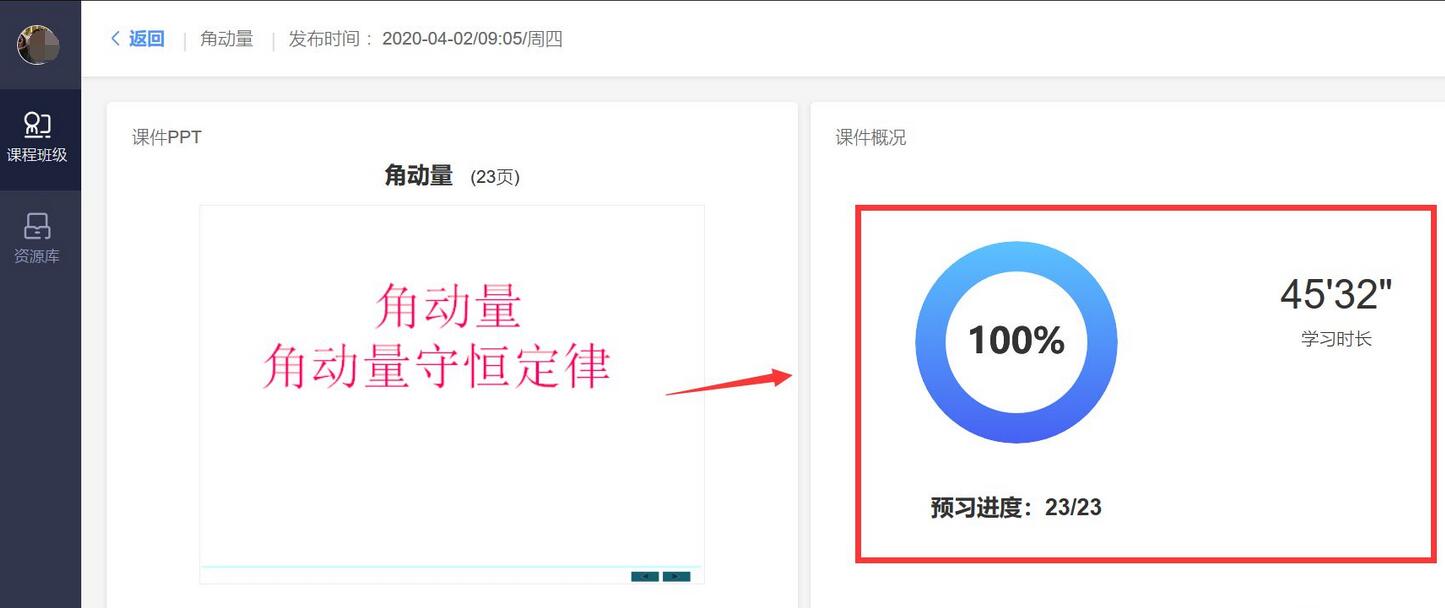Click the 角动量 breadcrumb in header
This screenshot has height=608, width=1445.
point(227,39)
